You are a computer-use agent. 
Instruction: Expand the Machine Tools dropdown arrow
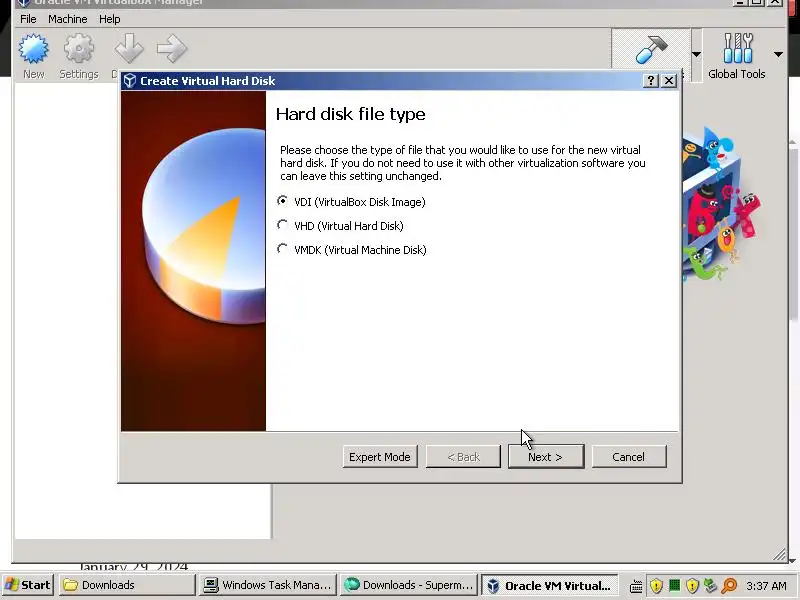click(x=696, y=54)
